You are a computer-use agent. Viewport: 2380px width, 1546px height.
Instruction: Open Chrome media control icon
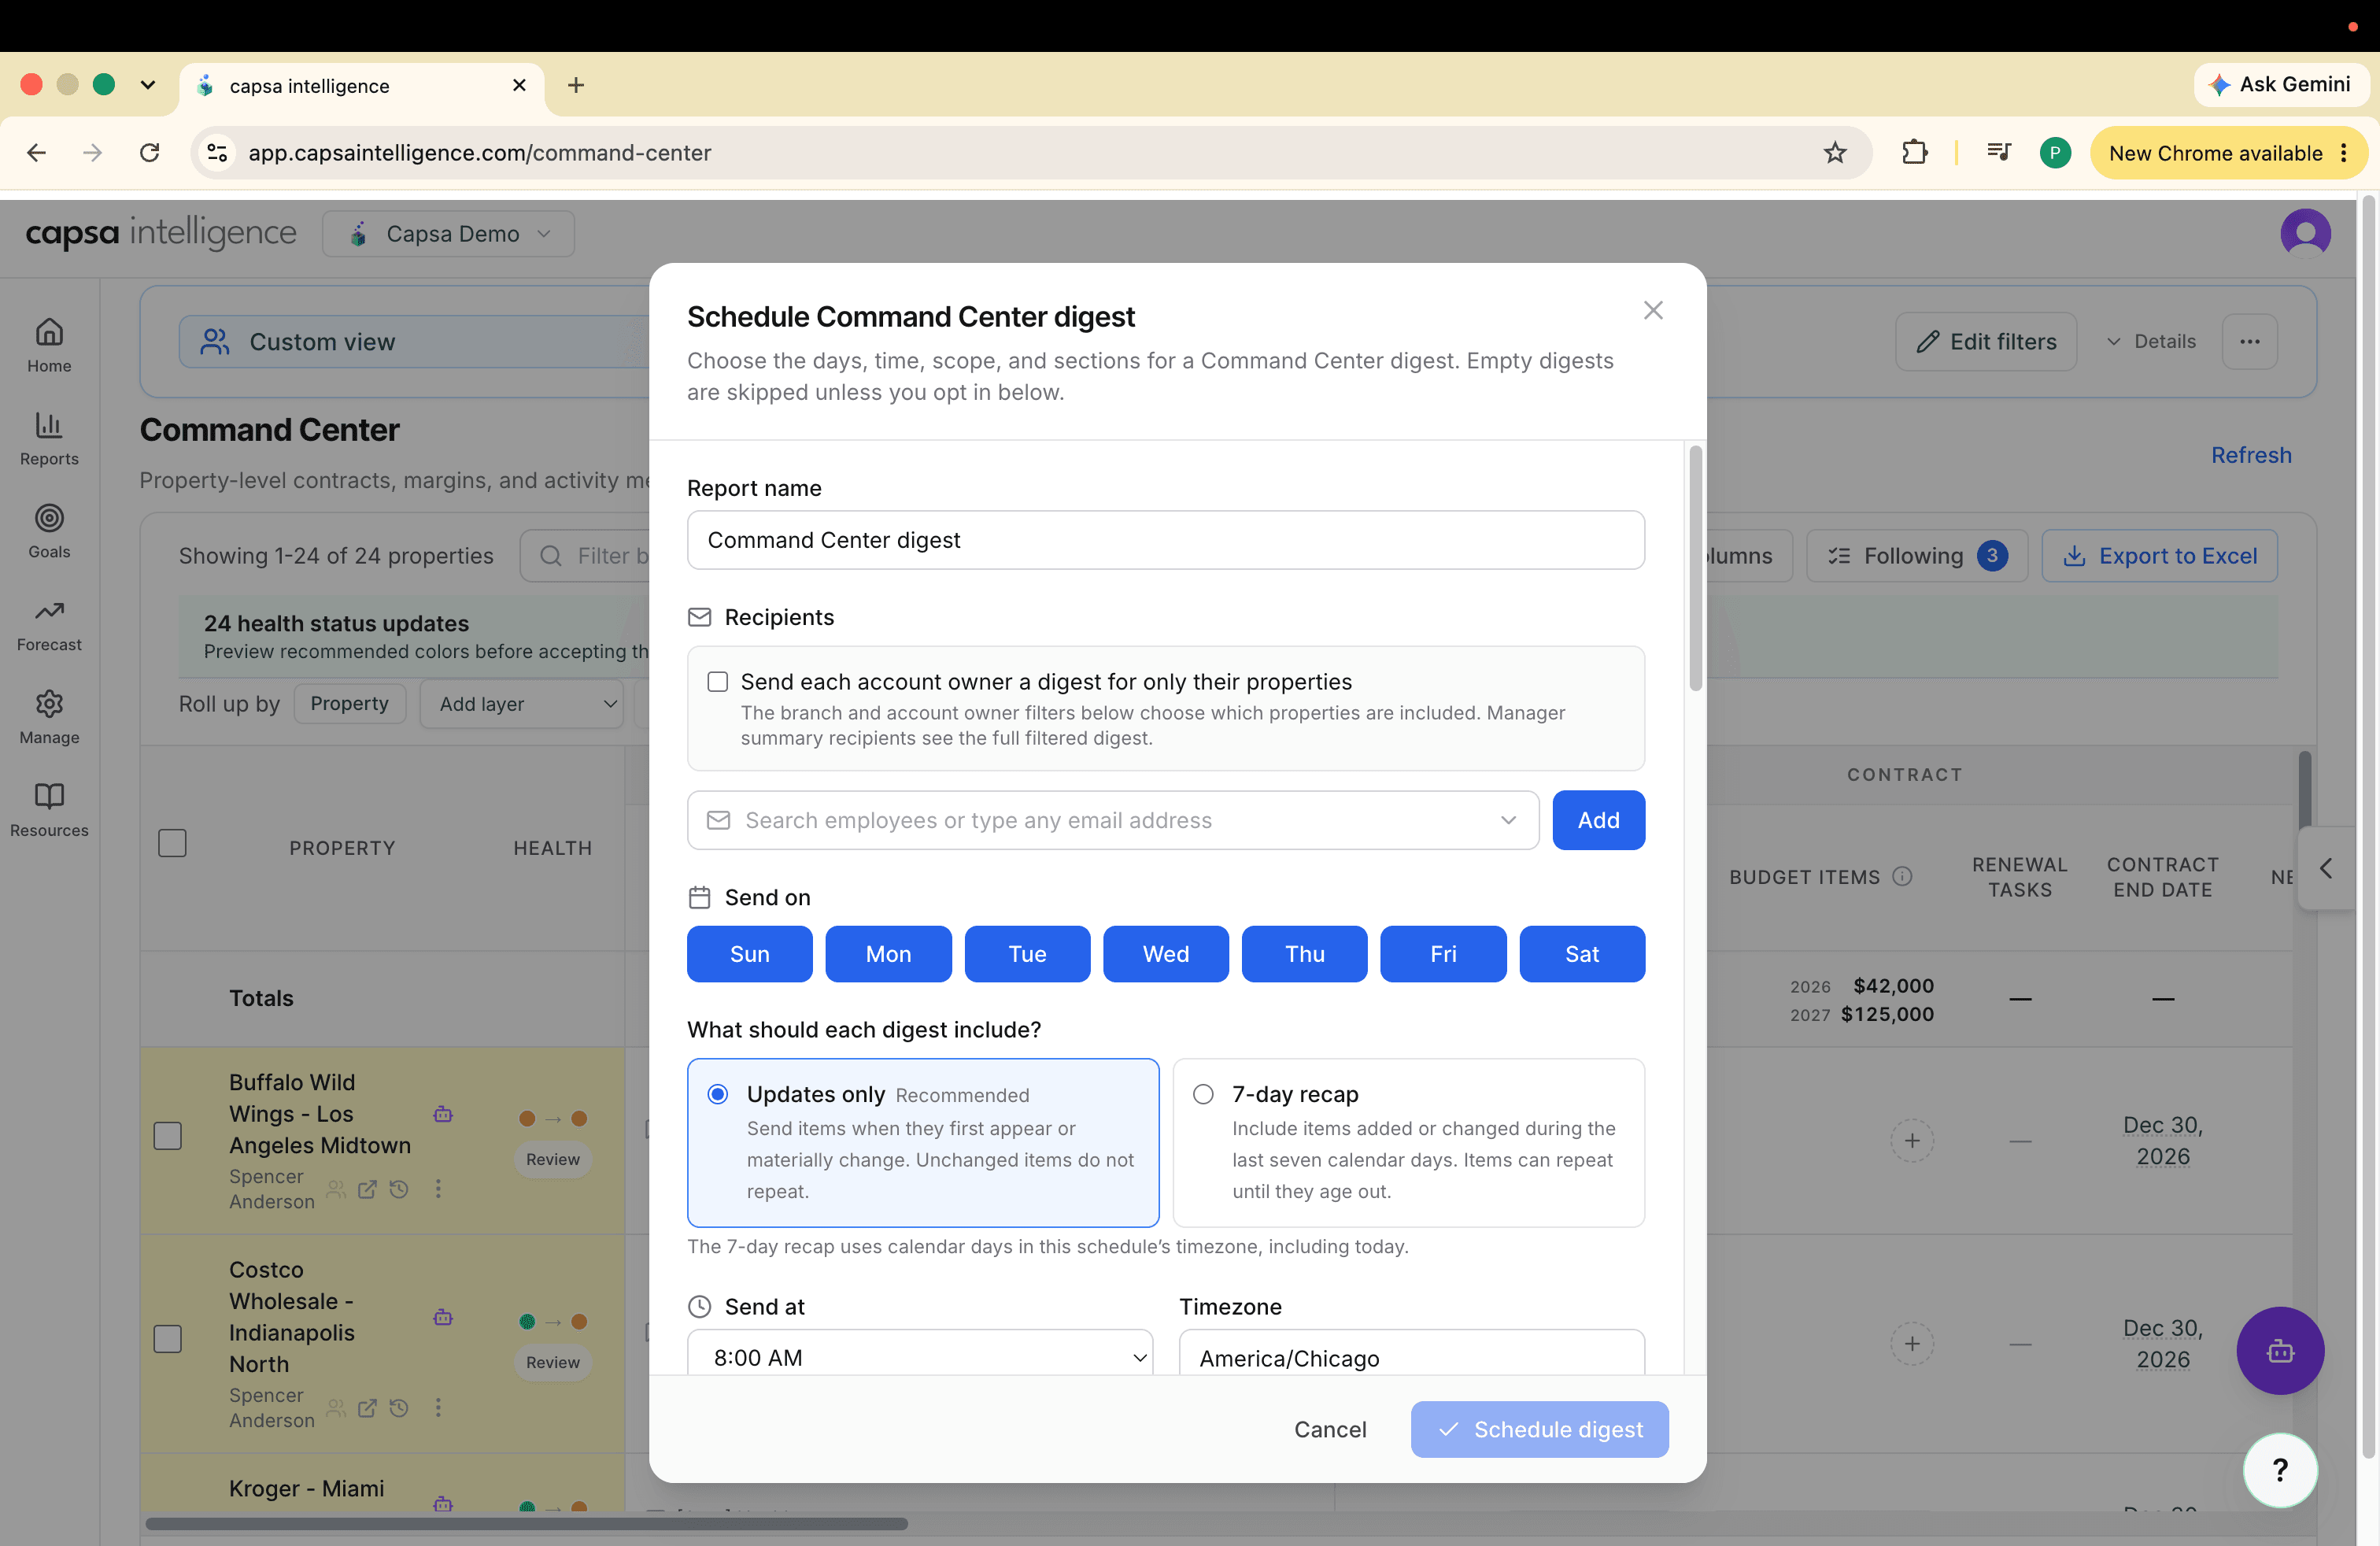click(x=1999, y=153)
